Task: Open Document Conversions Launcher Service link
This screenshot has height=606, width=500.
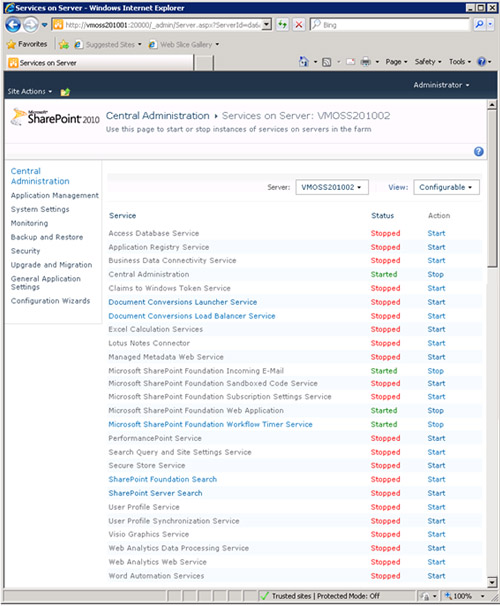Action: [x=182, y=302]
